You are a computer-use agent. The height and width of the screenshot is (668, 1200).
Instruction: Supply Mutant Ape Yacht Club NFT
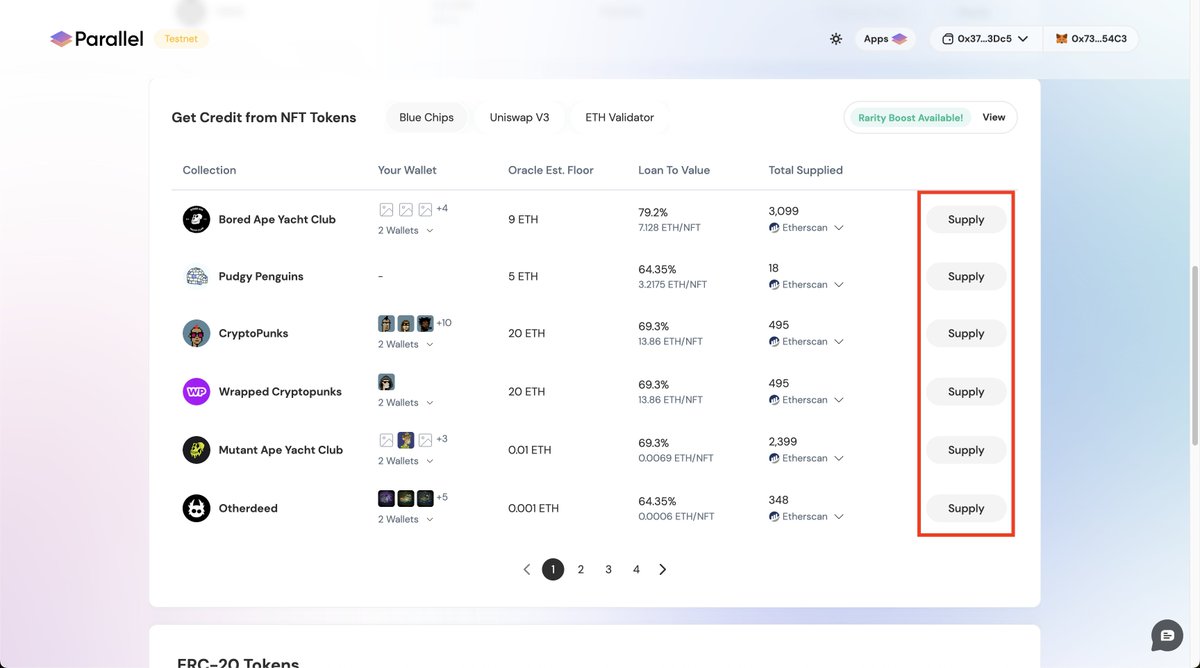click(966, 450)
